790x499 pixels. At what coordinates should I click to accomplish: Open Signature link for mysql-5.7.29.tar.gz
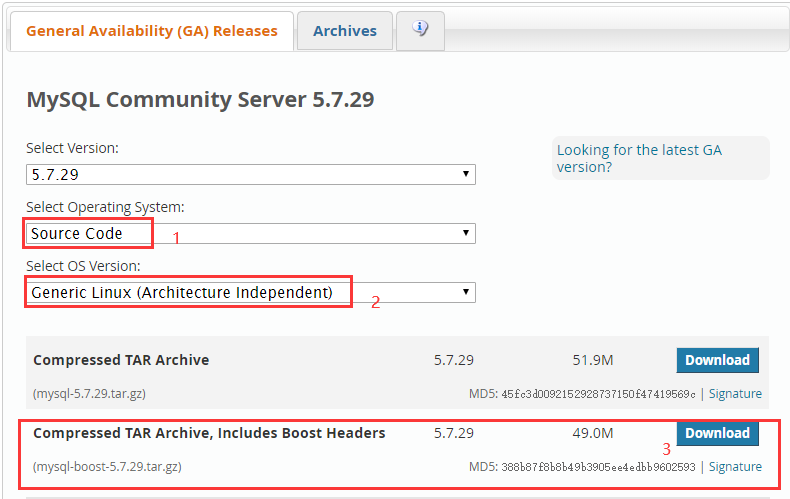click(735, 394)
